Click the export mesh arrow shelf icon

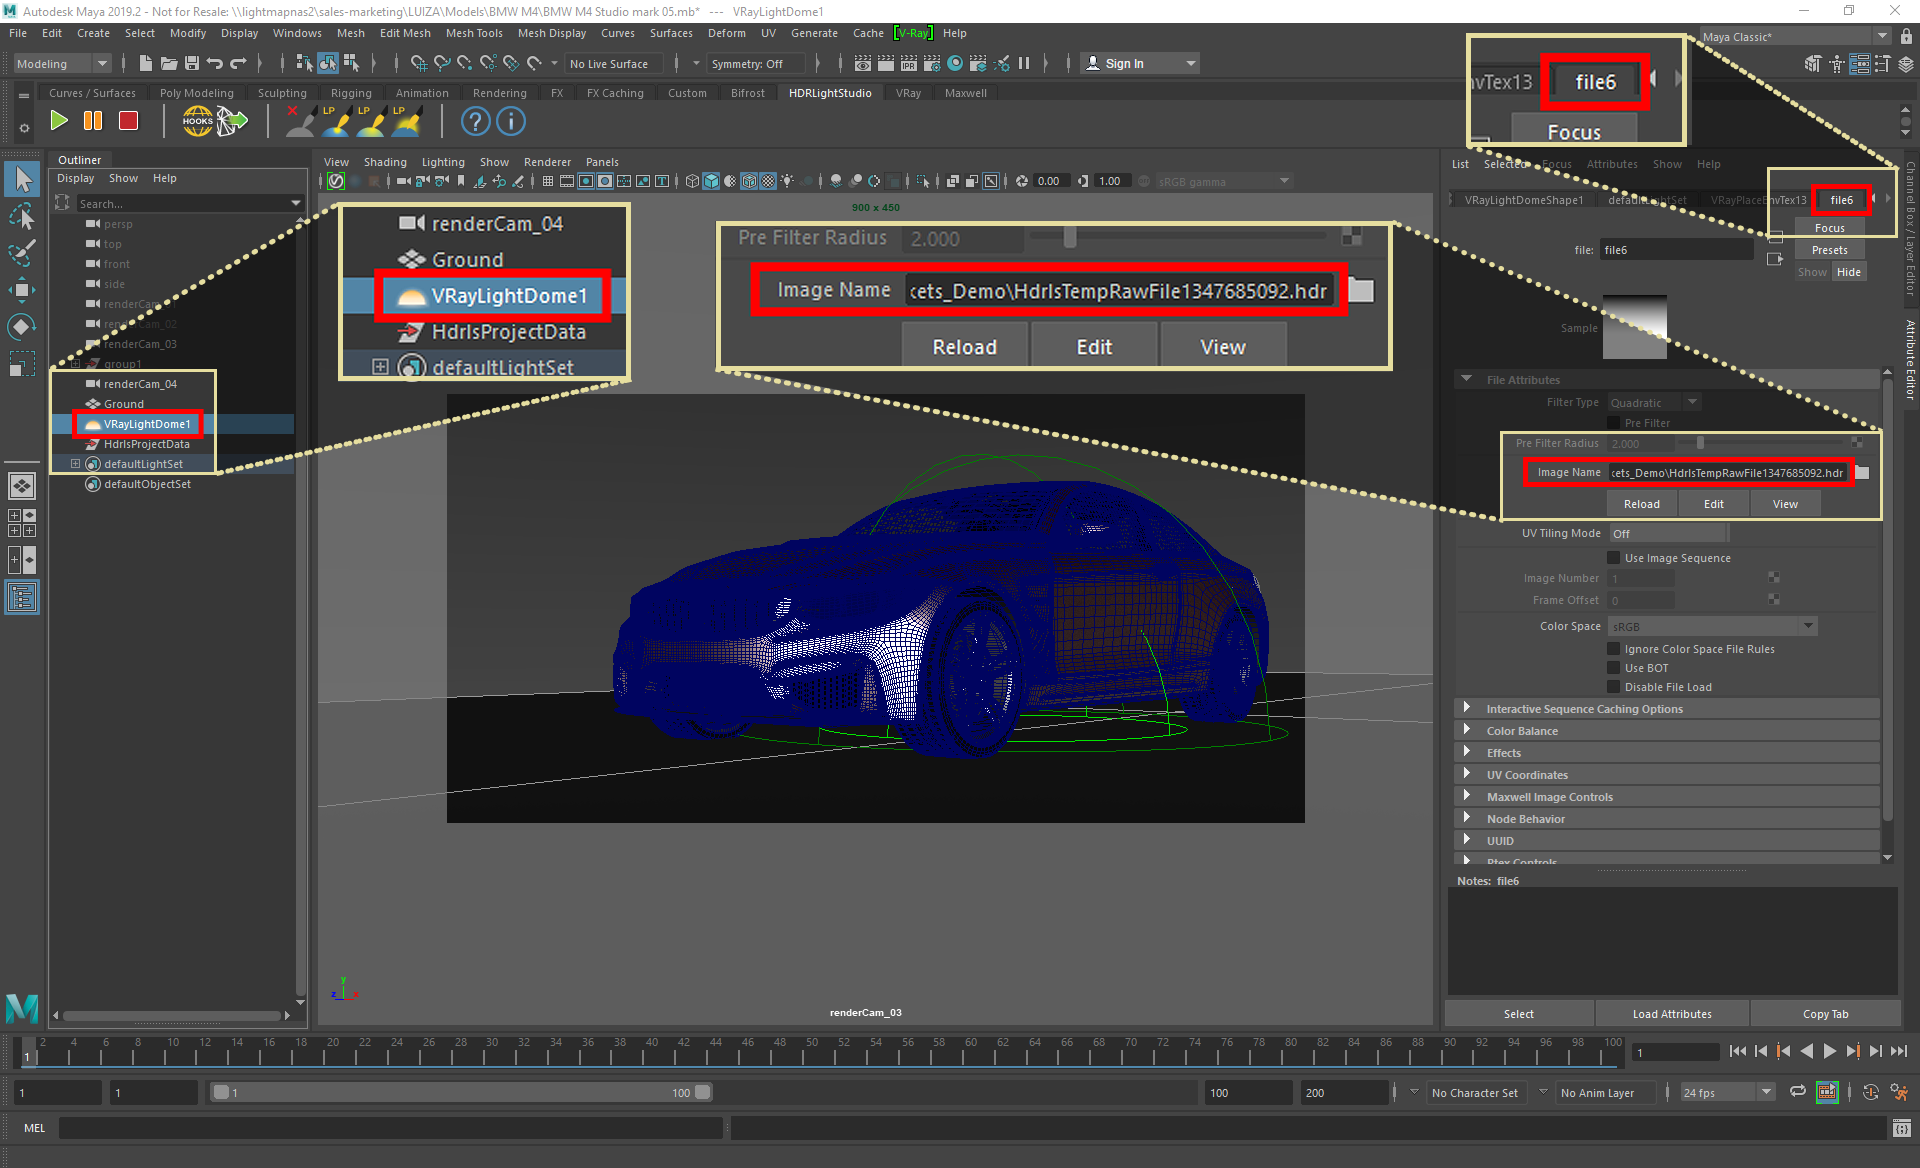[232, 121]
